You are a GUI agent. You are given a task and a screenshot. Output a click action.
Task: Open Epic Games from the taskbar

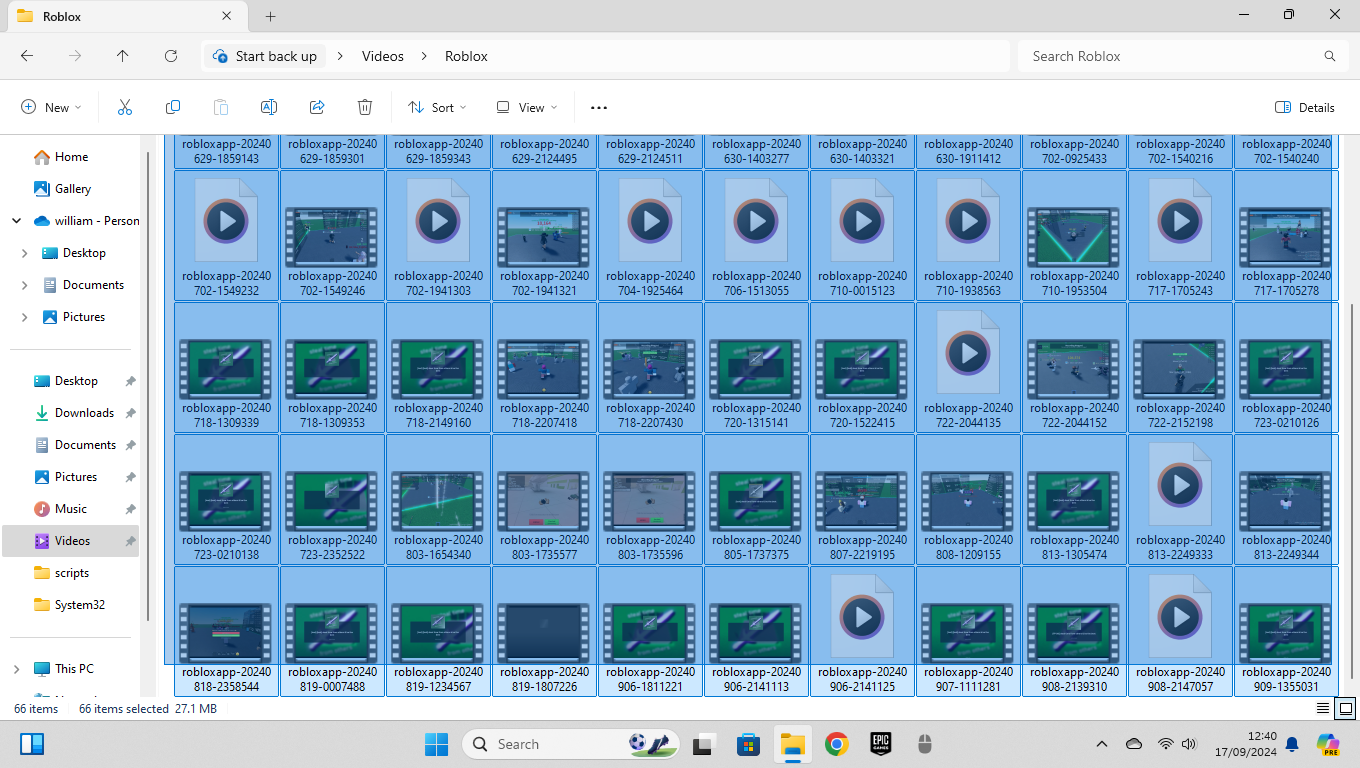click(x=881, y=744)
